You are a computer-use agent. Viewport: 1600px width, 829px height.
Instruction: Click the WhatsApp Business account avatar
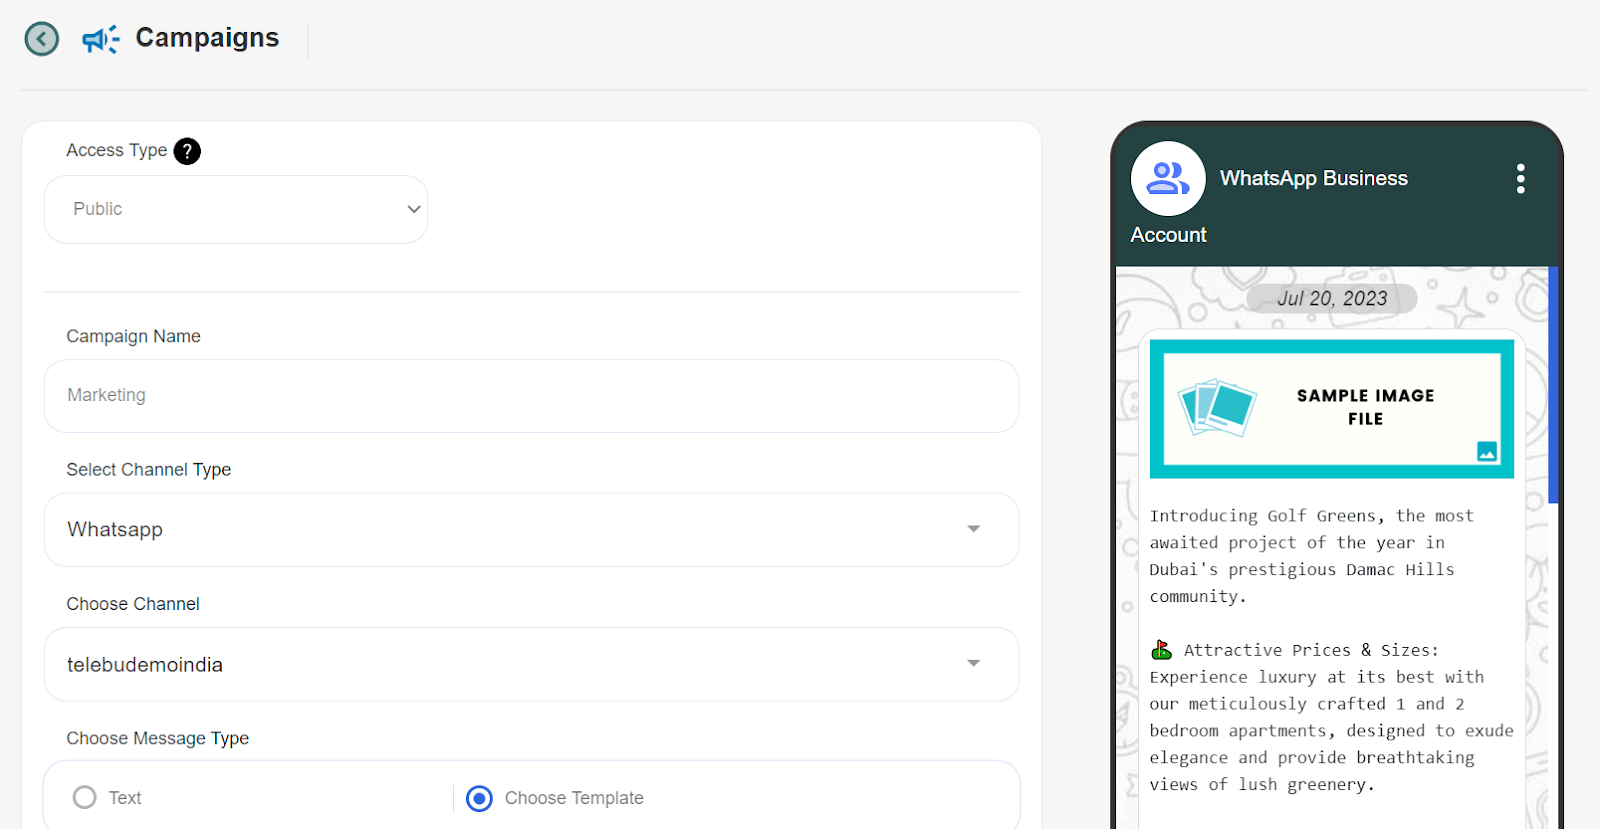(1168, 179)
